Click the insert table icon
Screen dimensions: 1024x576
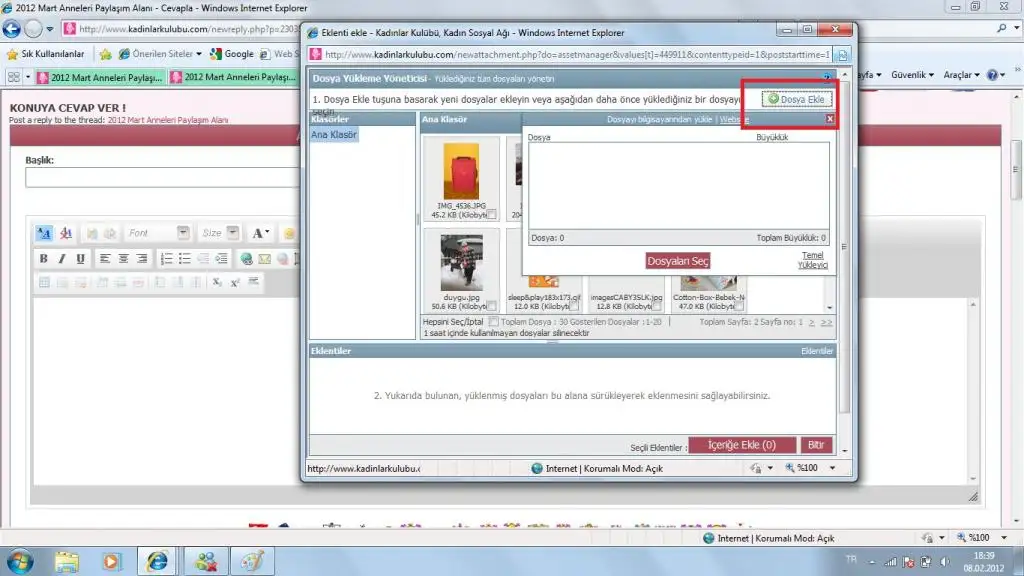44,282
